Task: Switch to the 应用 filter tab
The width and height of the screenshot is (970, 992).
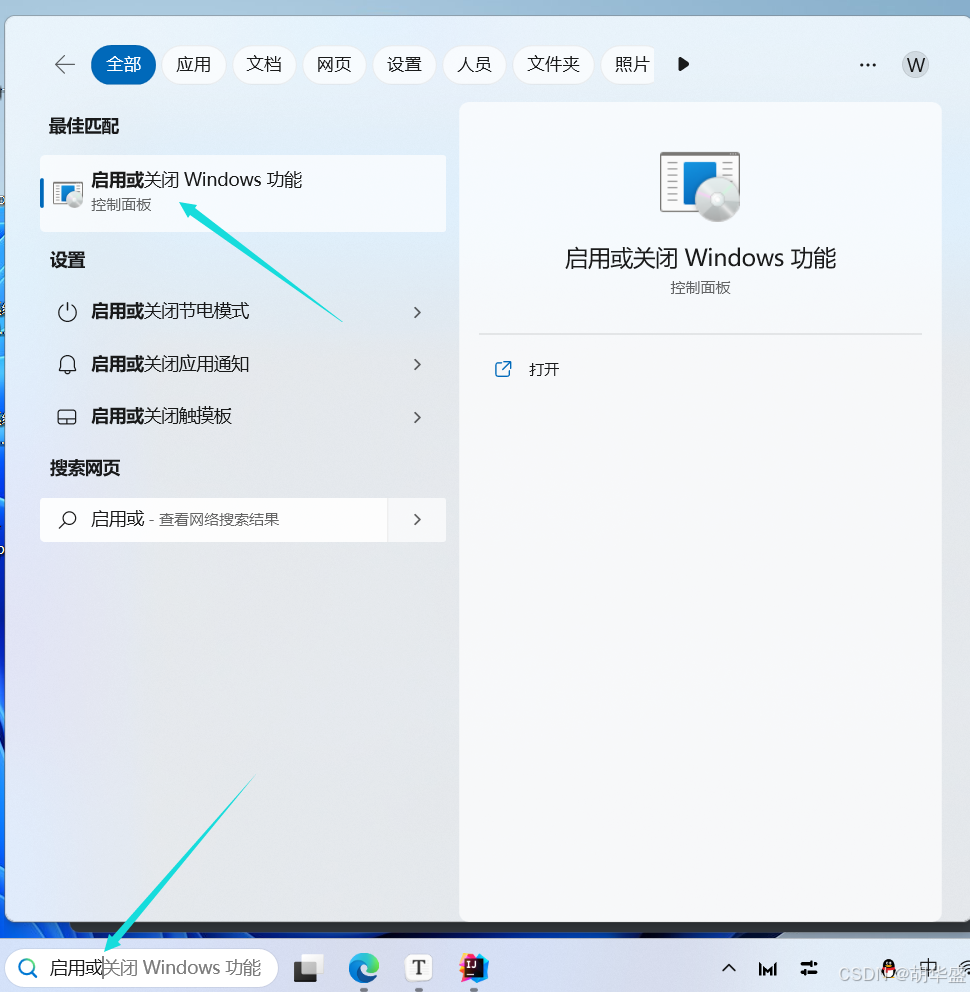Action: click(x=194, y=65)
